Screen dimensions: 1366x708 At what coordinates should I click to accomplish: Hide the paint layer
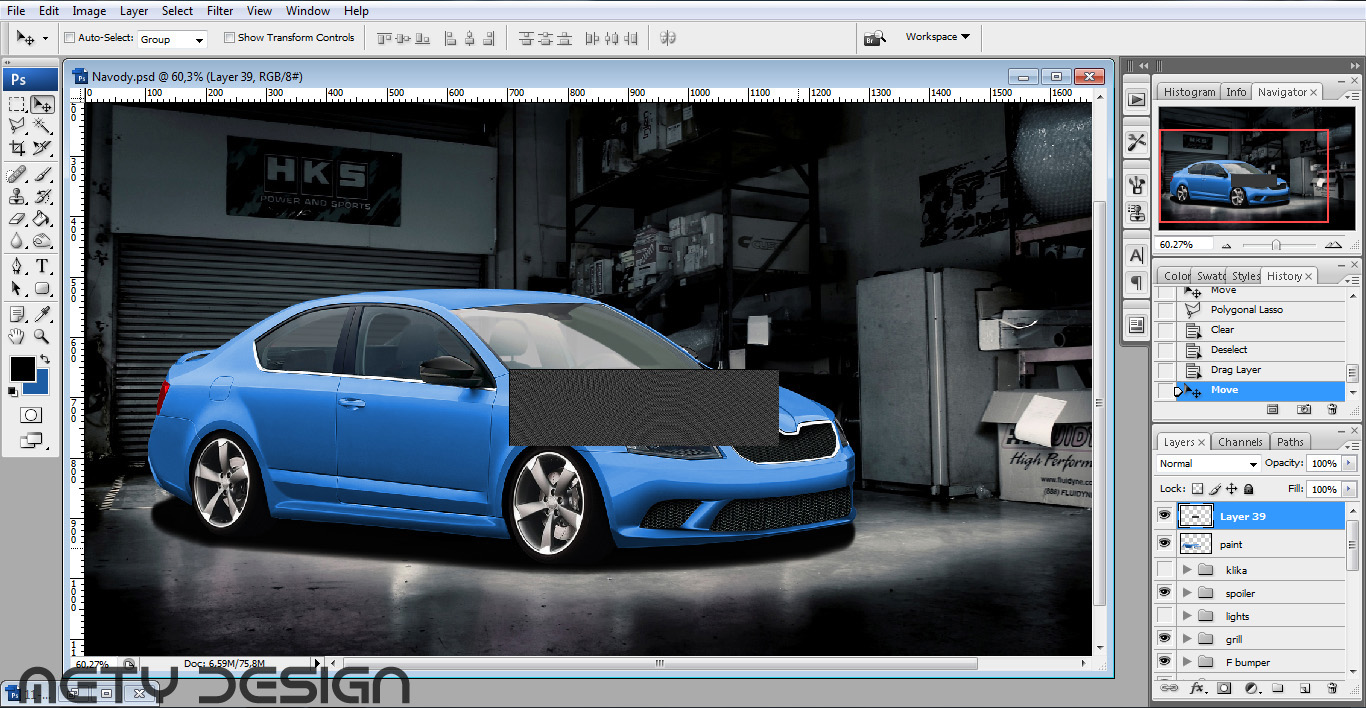[1164, 544]
